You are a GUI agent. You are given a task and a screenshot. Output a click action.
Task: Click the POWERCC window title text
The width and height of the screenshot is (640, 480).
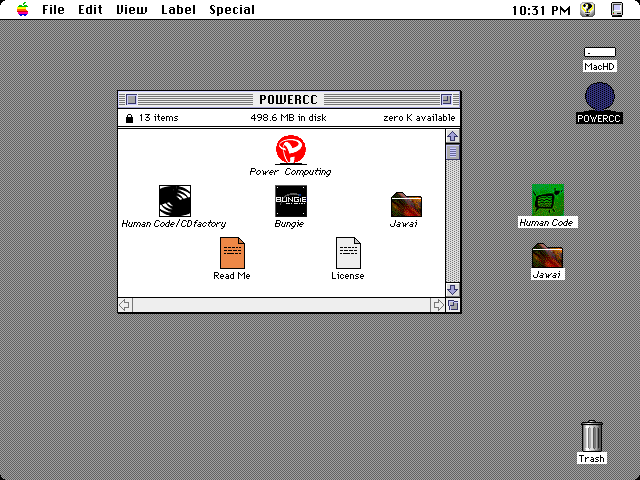point(288,100)
